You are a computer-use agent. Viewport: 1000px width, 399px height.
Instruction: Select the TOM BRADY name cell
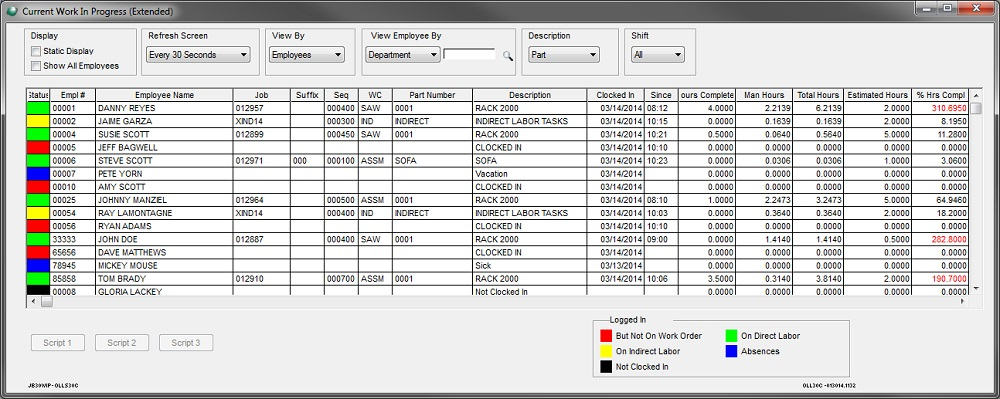pyautogui.click(x=165, y=279)
